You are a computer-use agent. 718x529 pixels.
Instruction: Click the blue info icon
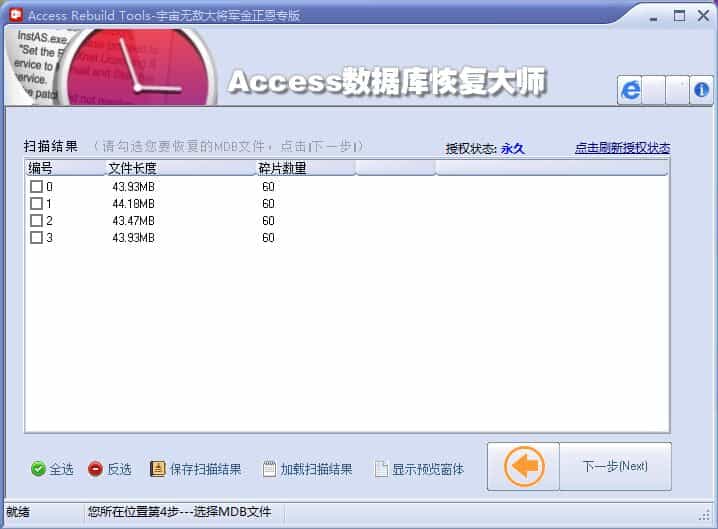pos(701,90)
